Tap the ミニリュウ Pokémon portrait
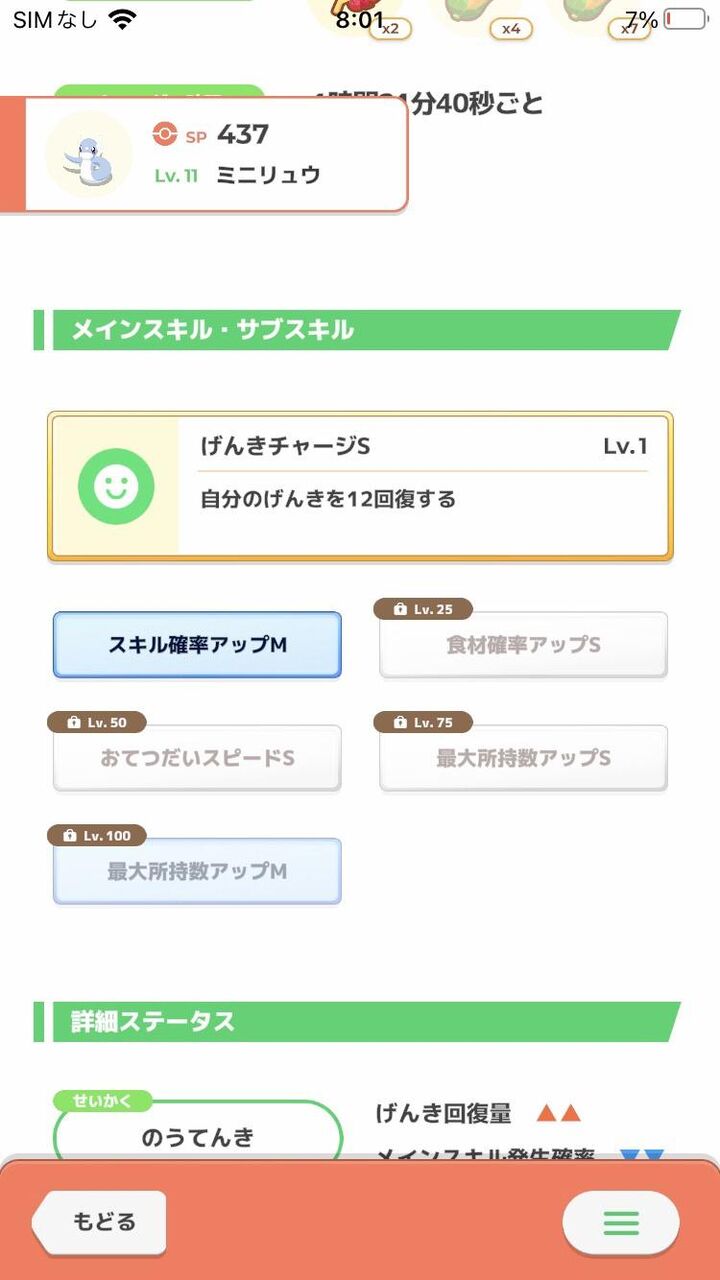720x1280 pixels. click(88, 154)
